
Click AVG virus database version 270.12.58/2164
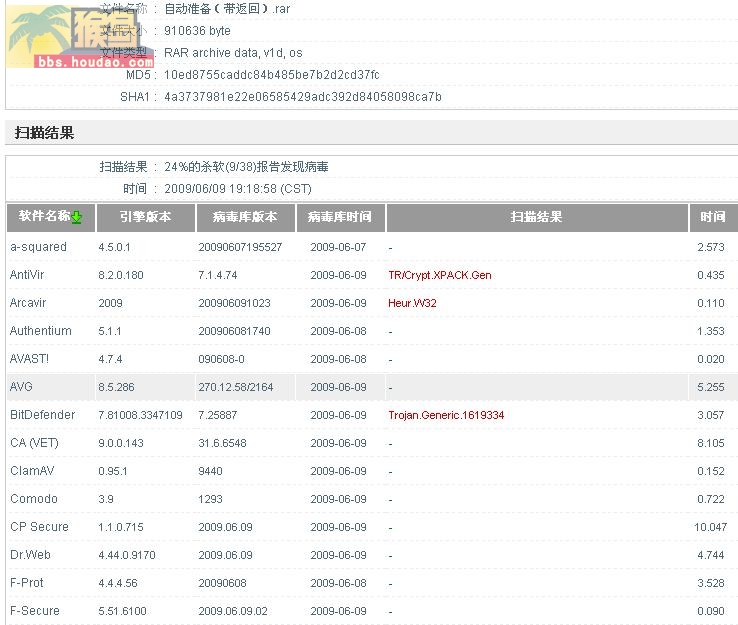(236, 387)
